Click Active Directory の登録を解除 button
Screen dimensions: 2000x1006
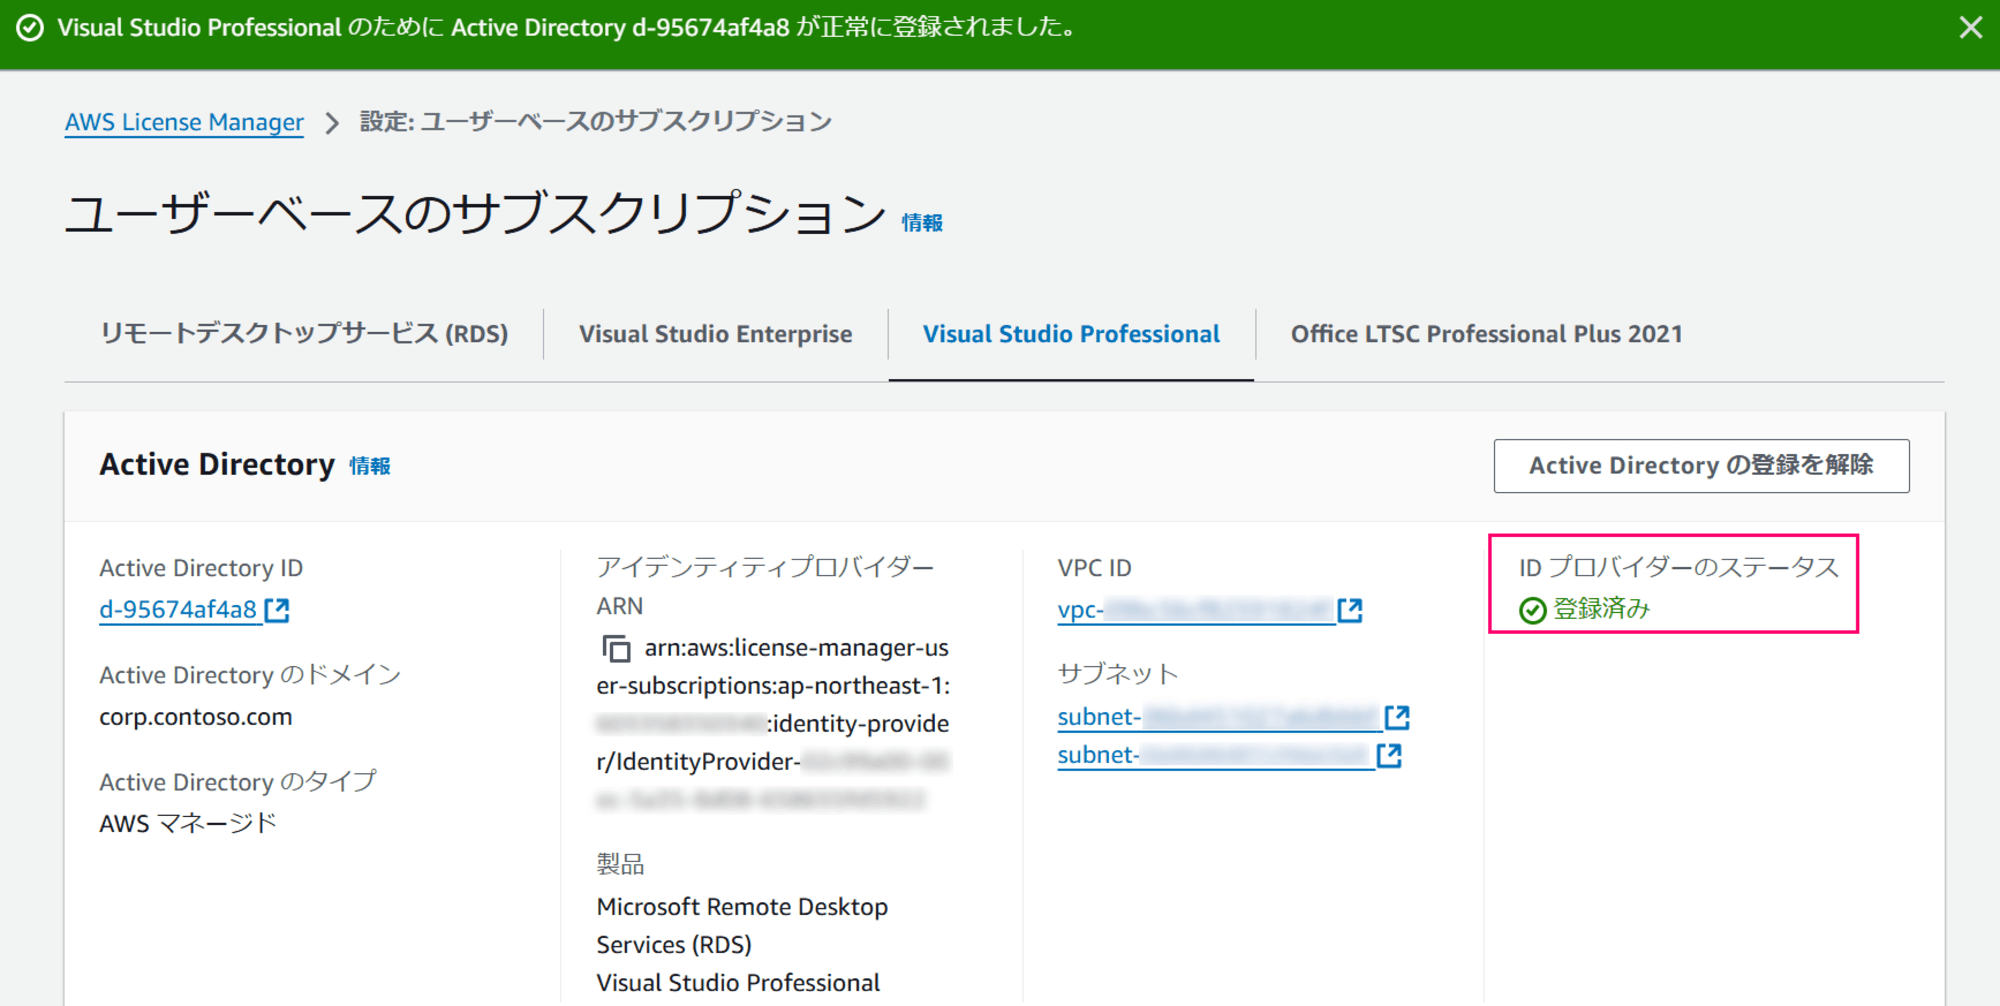pyautogui.click(x=1701, y=466)
